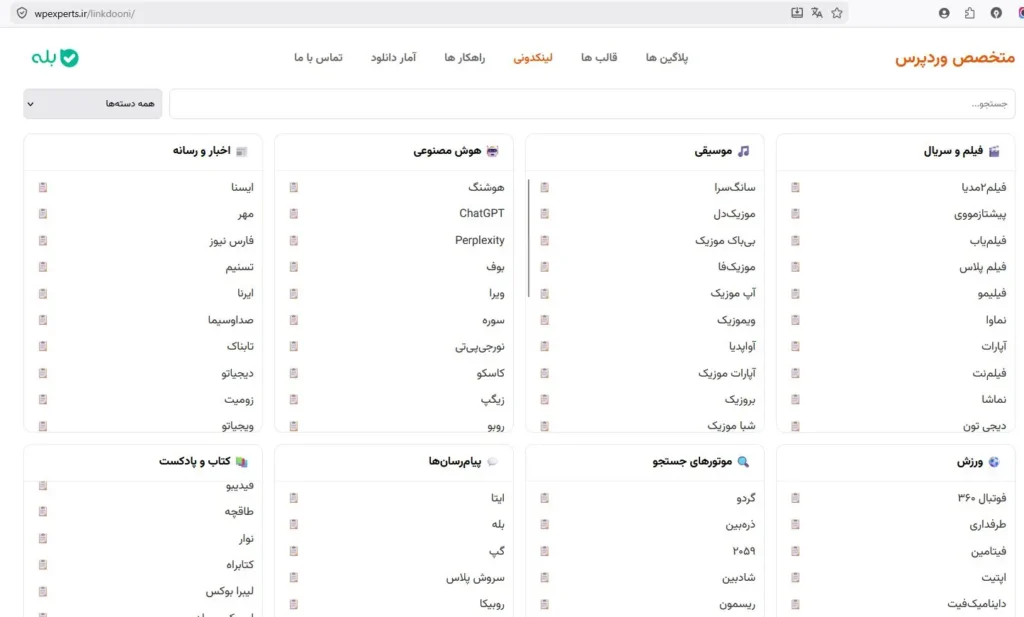
Task: Click the install app icon in address bar
Action: click(797, 13)
